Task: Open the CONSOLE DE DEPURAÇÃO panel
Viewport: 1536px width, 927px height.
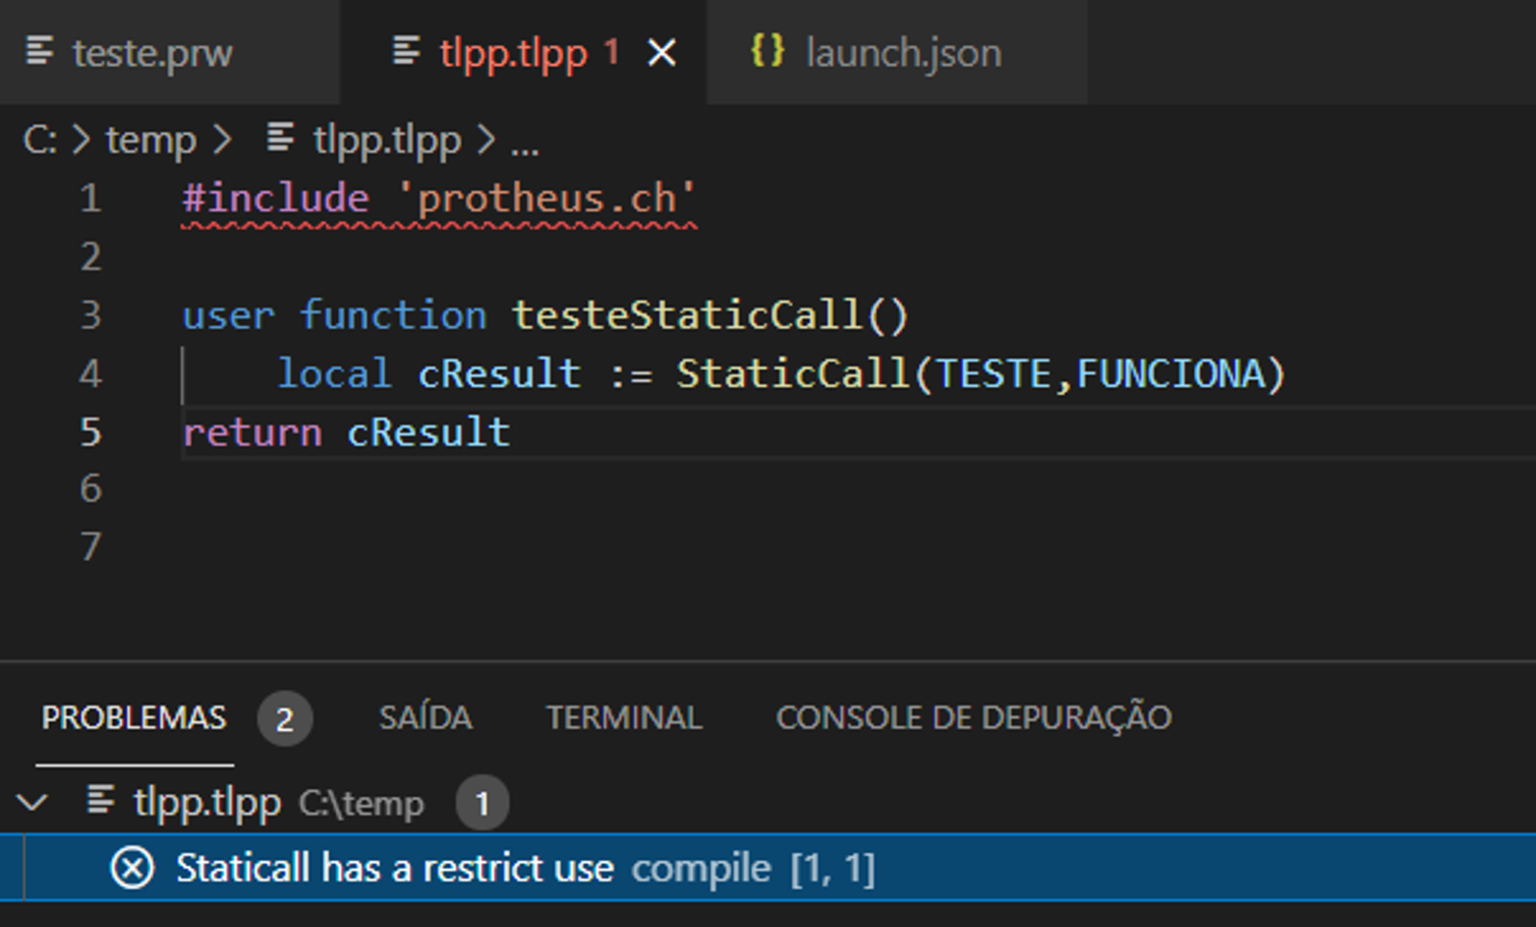Action: pyautogui.click(x=974, y=717)
